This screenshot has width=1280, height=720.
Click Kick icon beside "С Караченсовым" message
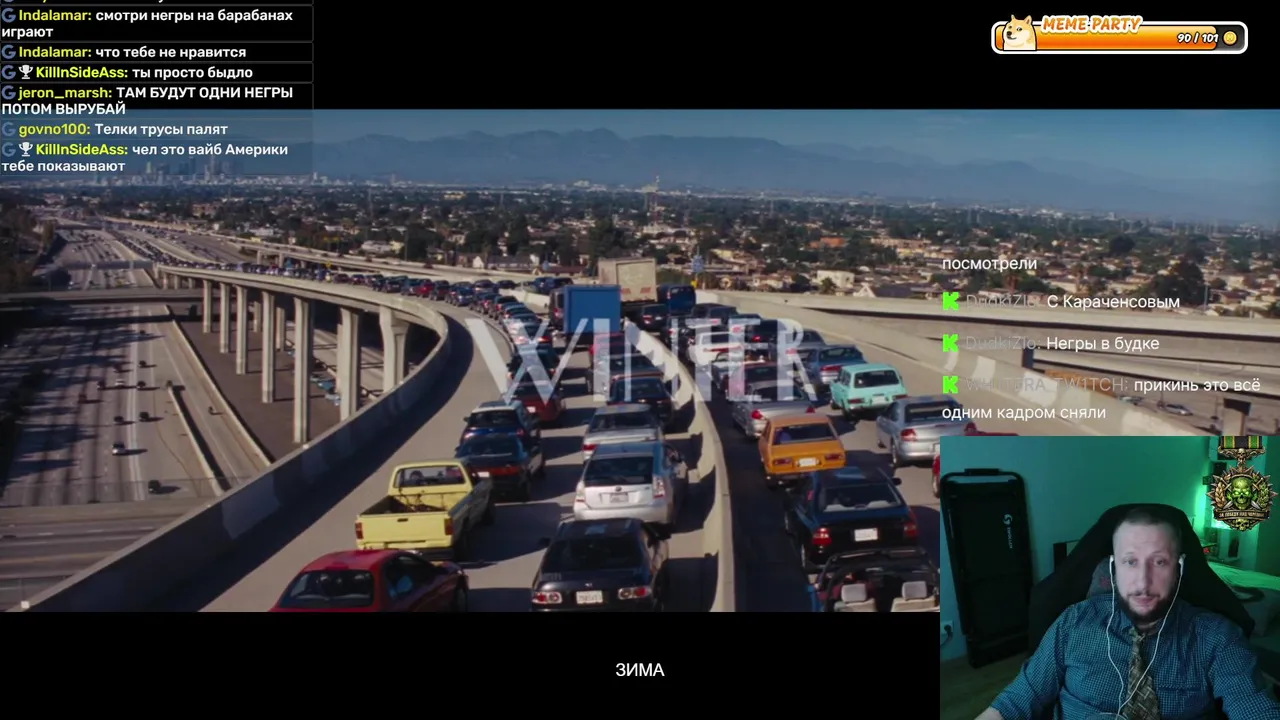click(950, 301)
